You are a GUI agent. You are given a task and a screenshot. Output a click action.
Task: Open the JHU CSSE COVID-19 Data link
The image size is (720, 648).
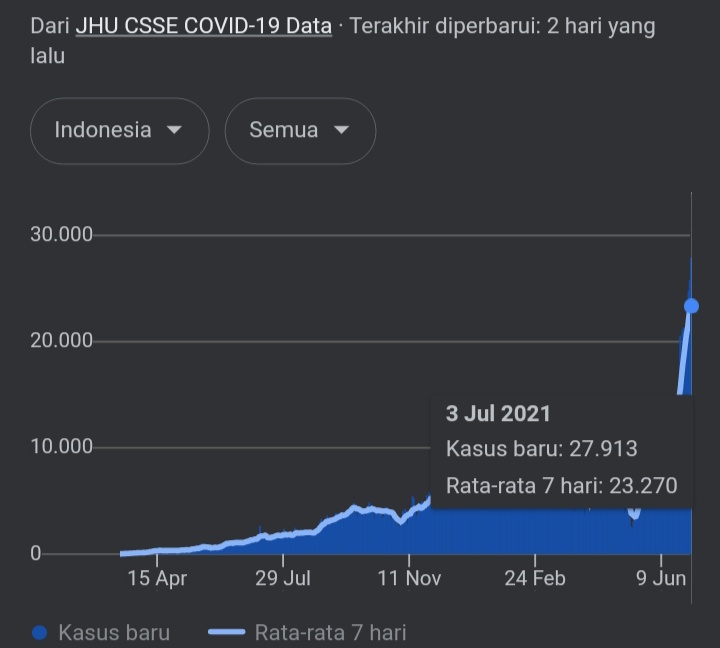click(203, 26)
